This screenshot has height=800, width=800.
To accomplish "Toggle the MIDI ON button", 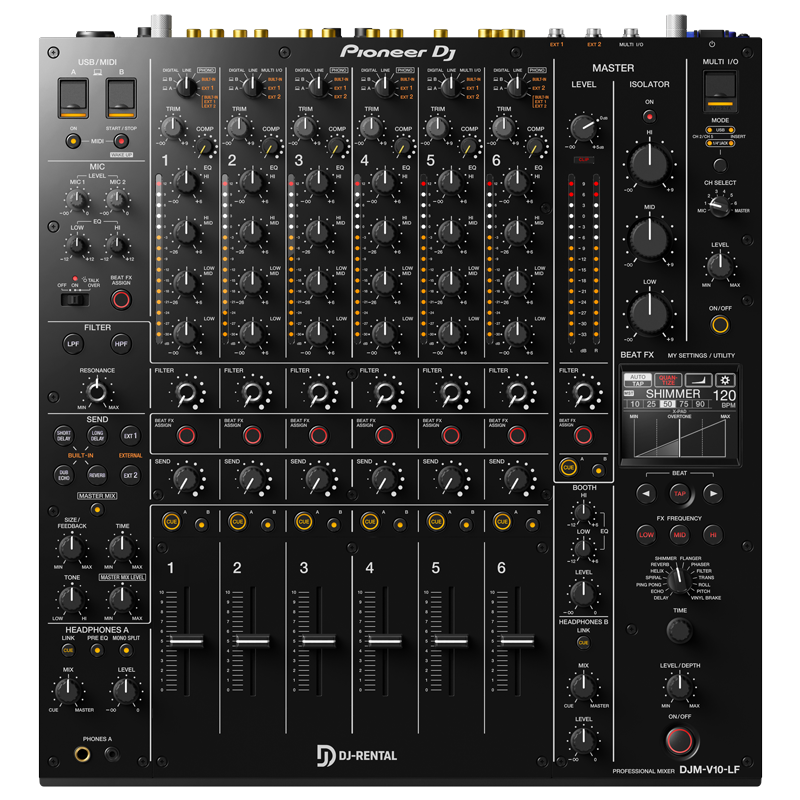I will pyautogui.click(x=73, y=141).
